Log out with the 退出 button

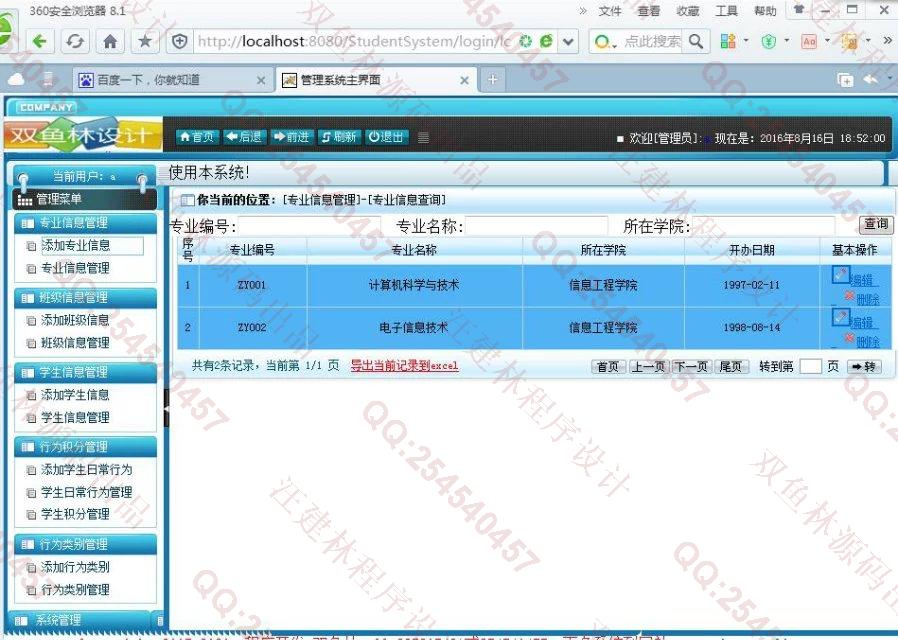[x=387, y=137]
